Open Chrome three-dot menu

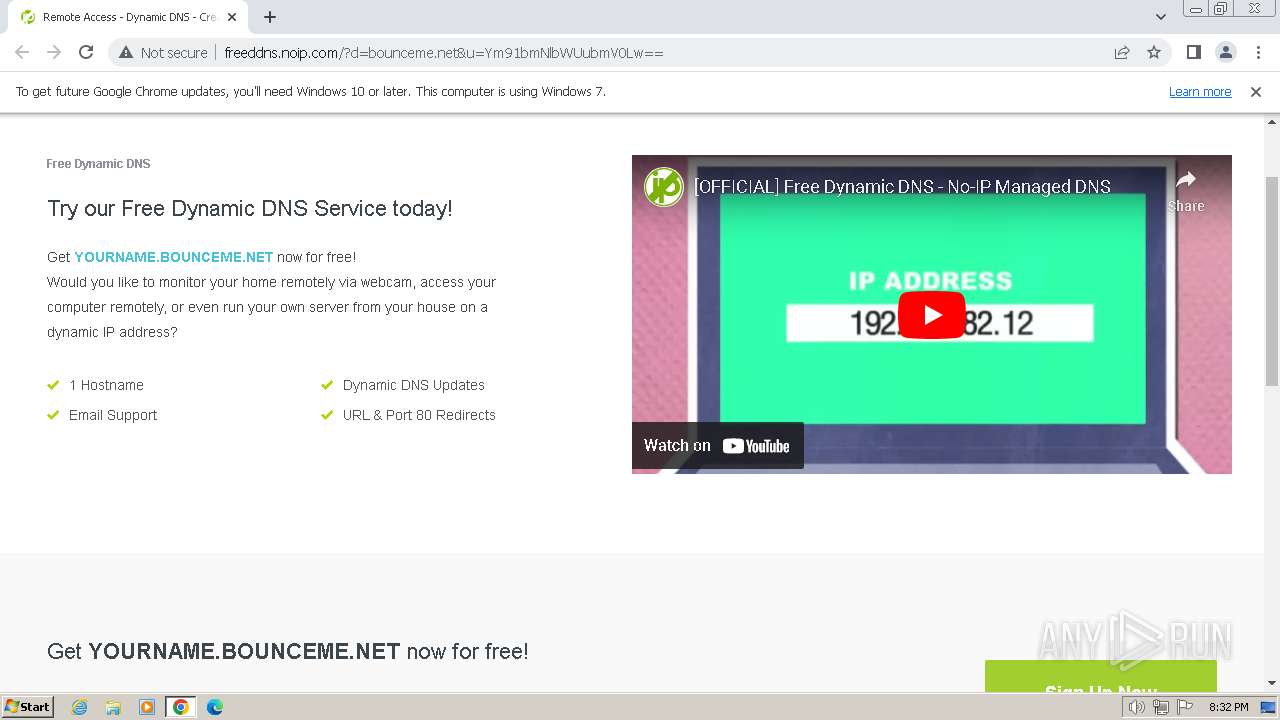(x=1258, y=52)
